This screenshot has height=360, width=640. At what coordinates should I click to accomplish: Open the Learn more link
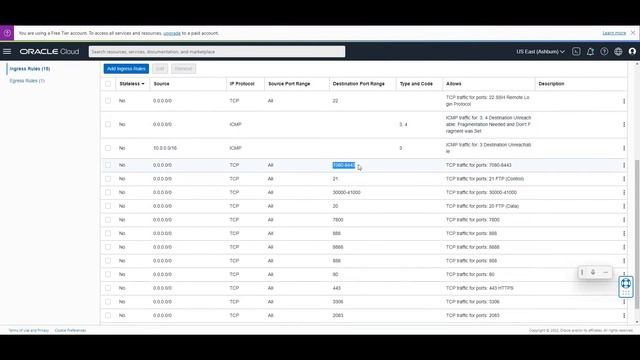pos(614,33)
